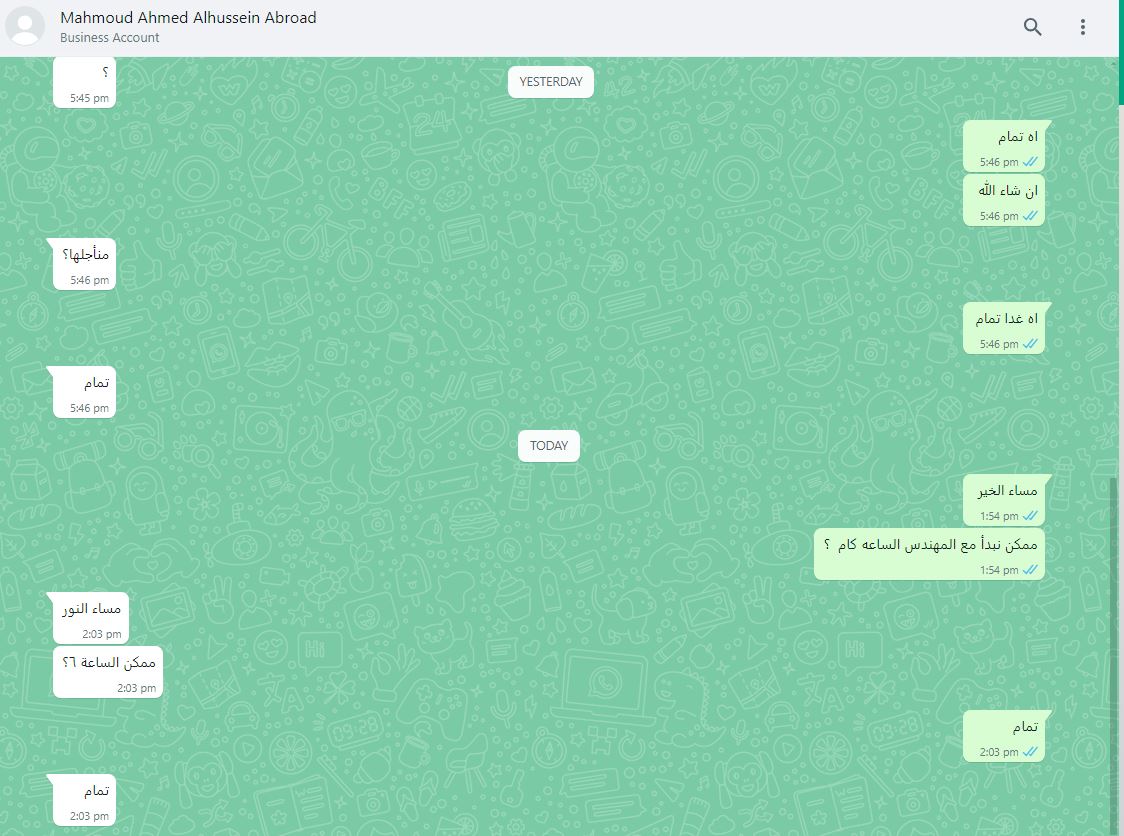The image size is (1124, 836).
Task: Select the sent message 'مساء الخير'
Action: point(1006,500)
